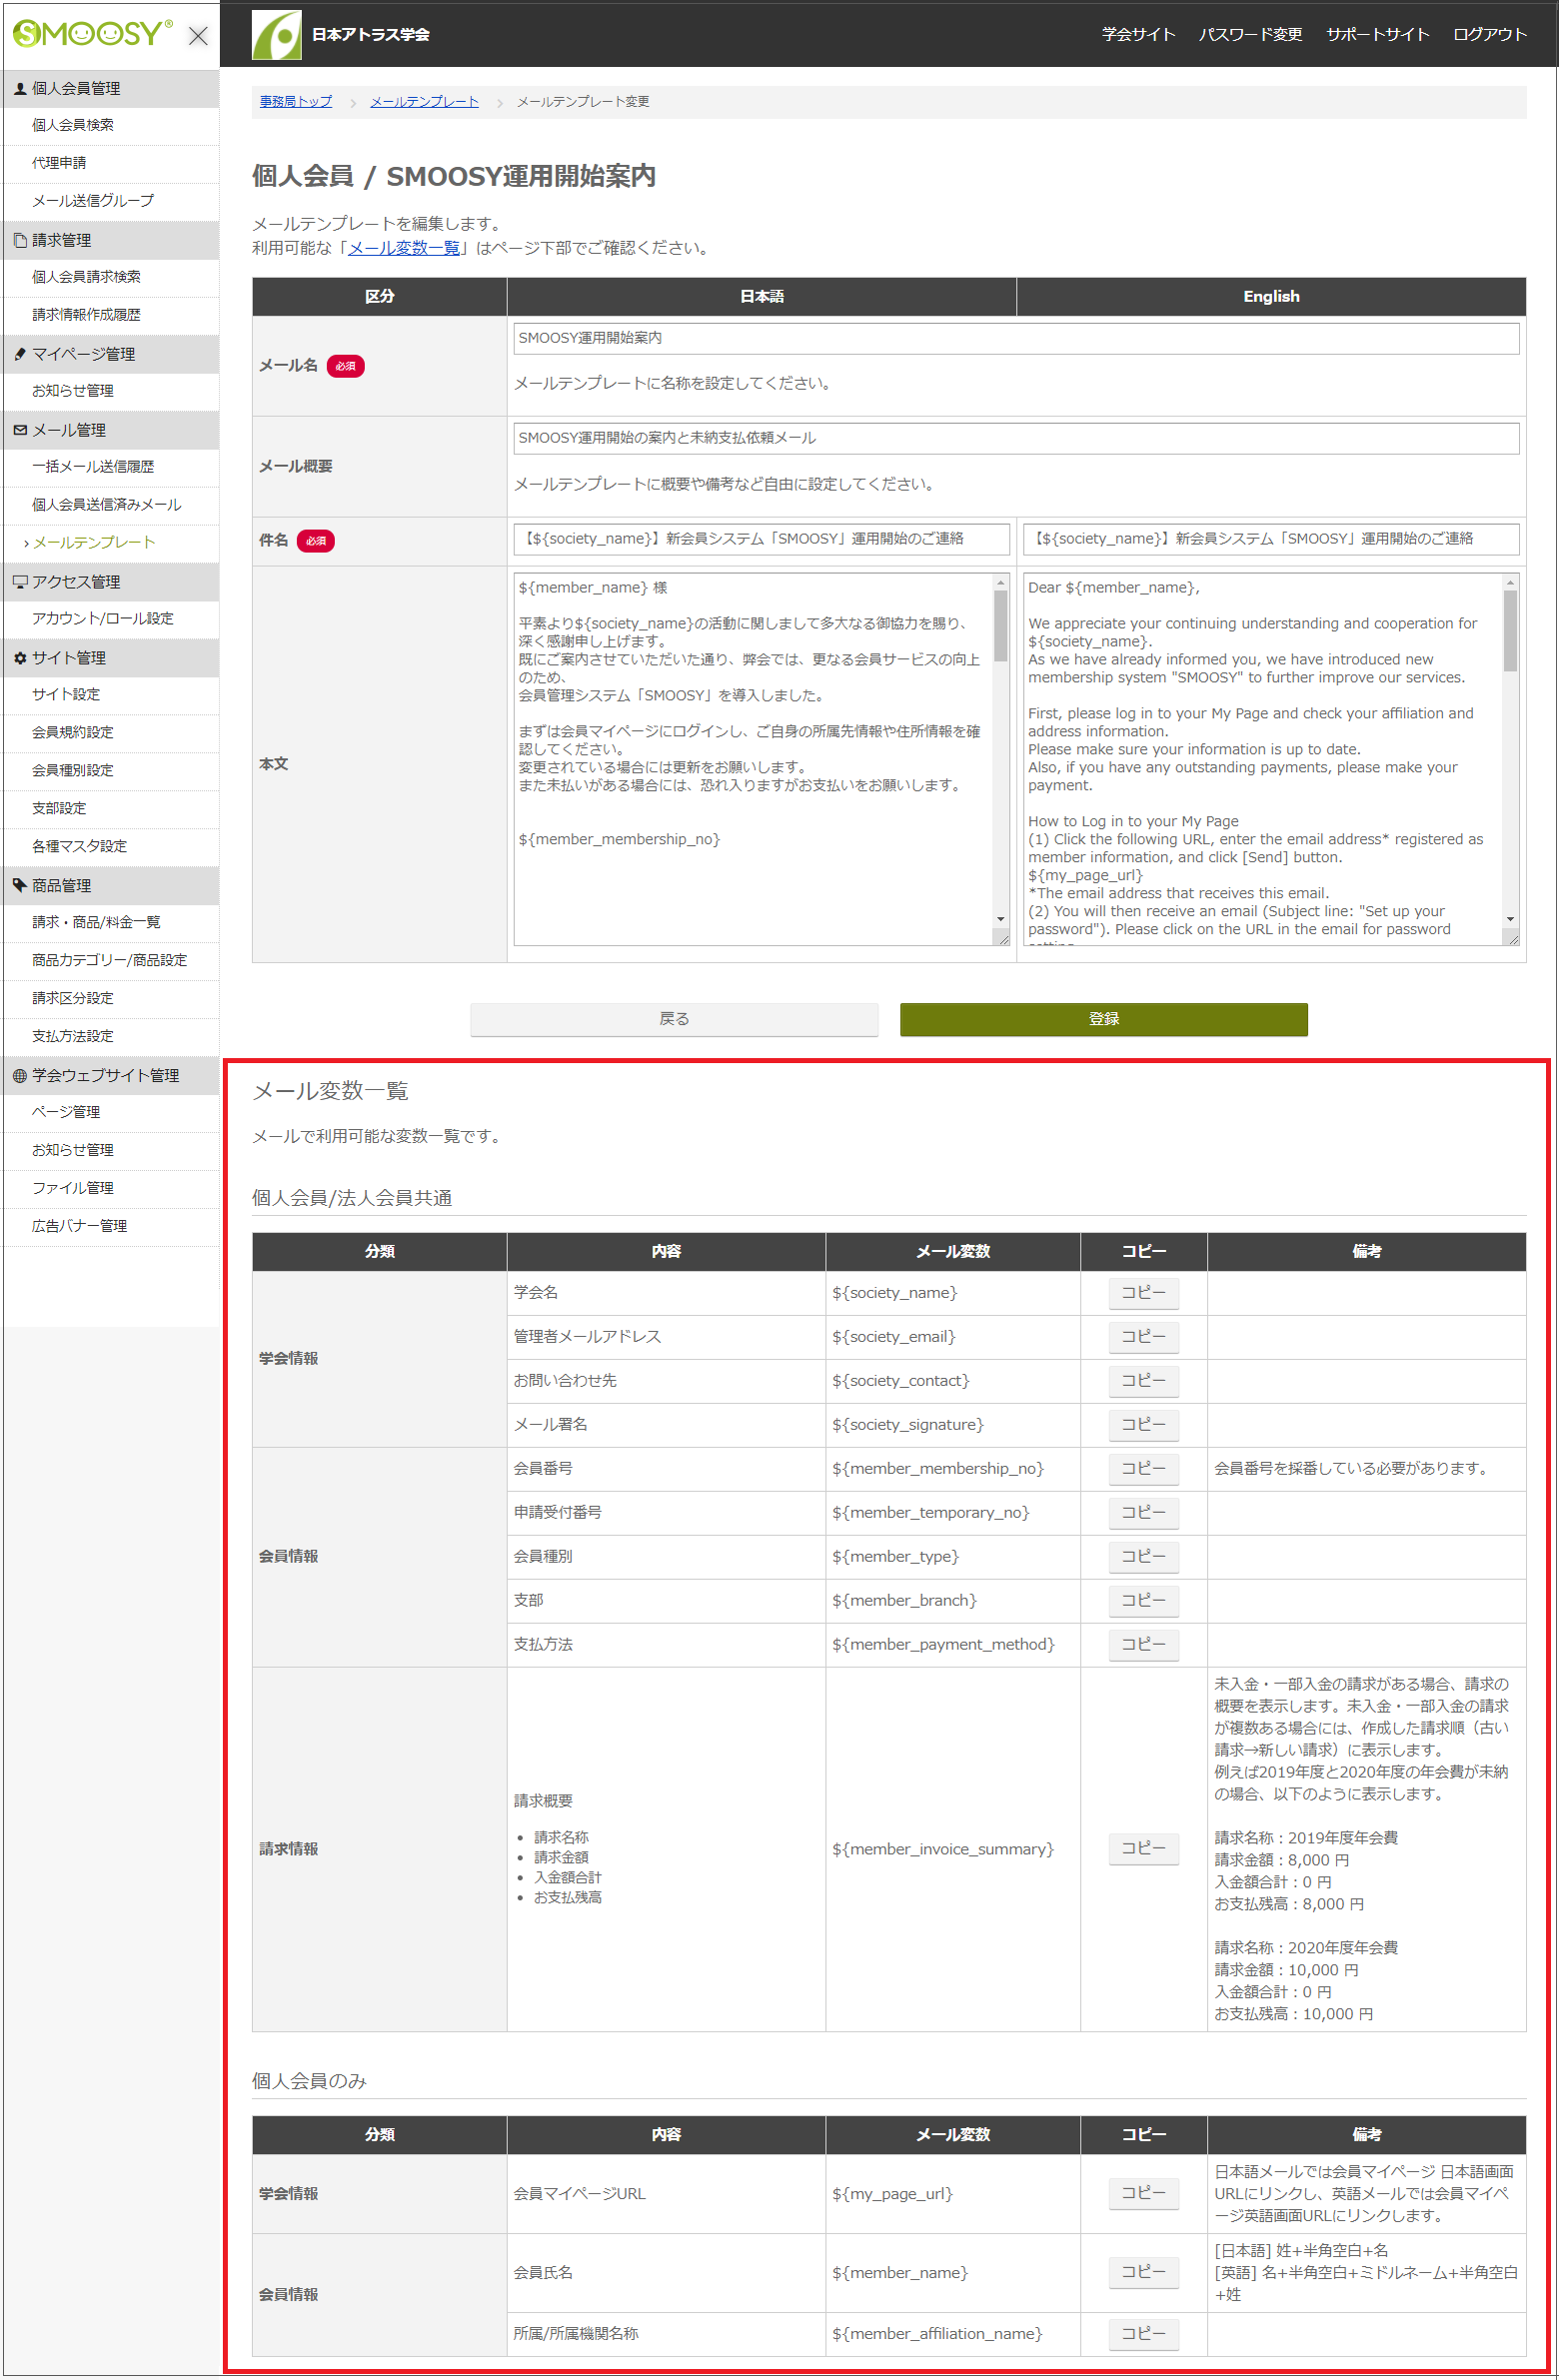
Task: Copy the ${society_signature} variable
Action: click(1144, 1426)
